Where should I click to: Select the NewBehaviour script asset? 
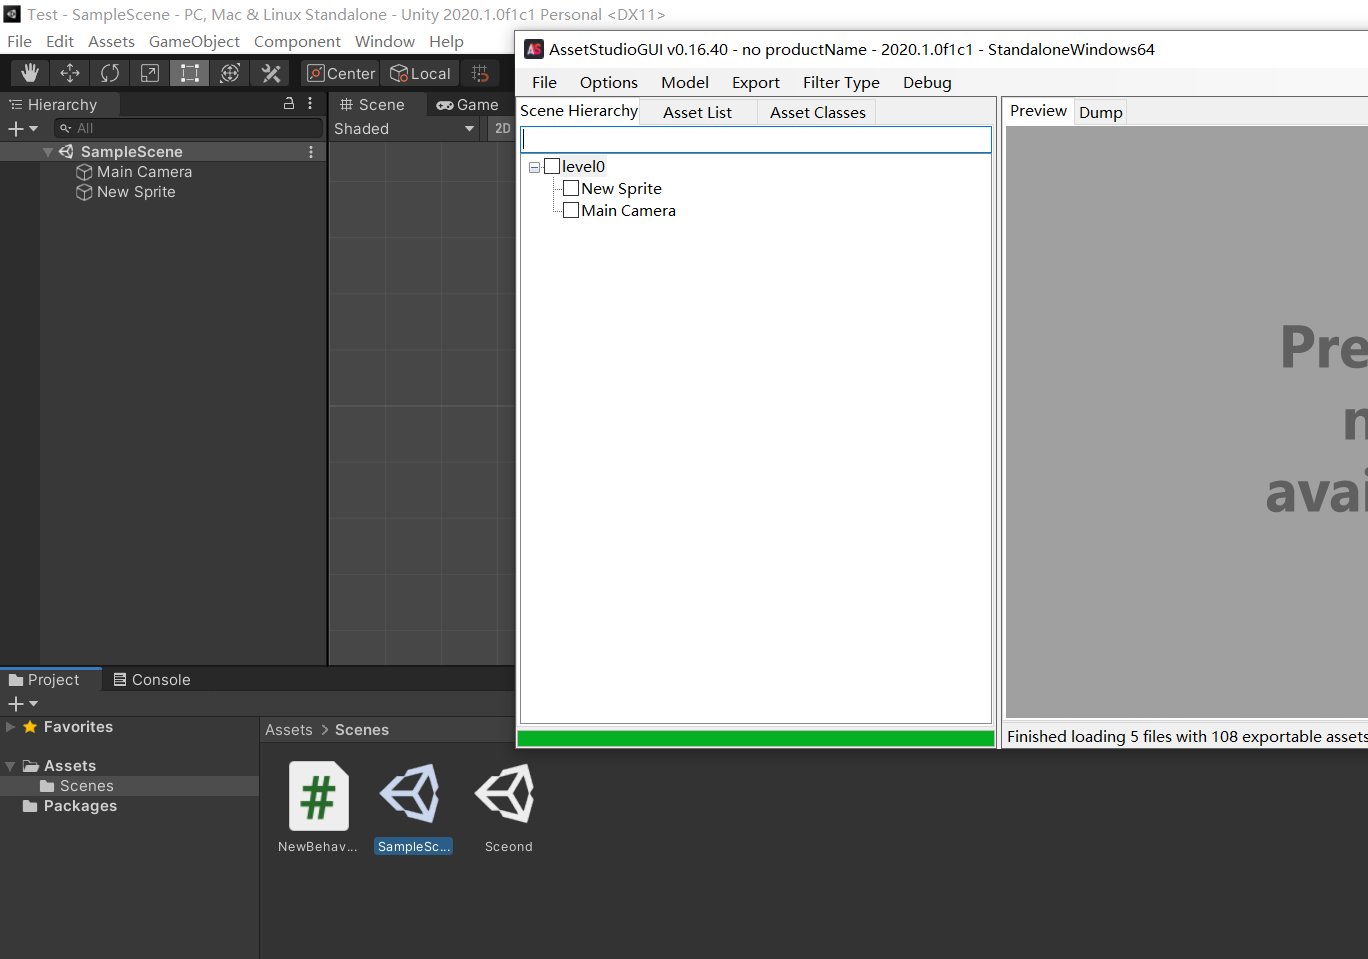tap(318, 807)
